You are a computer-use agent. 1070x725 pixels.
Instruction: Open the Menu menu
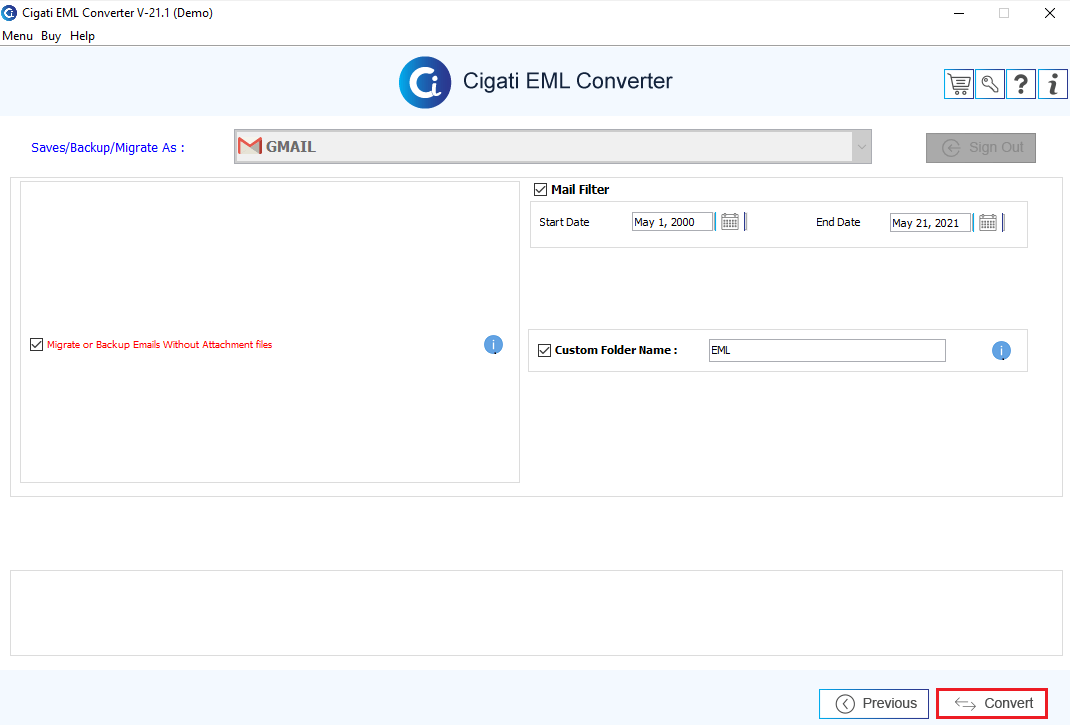click(x=18, y=36)
